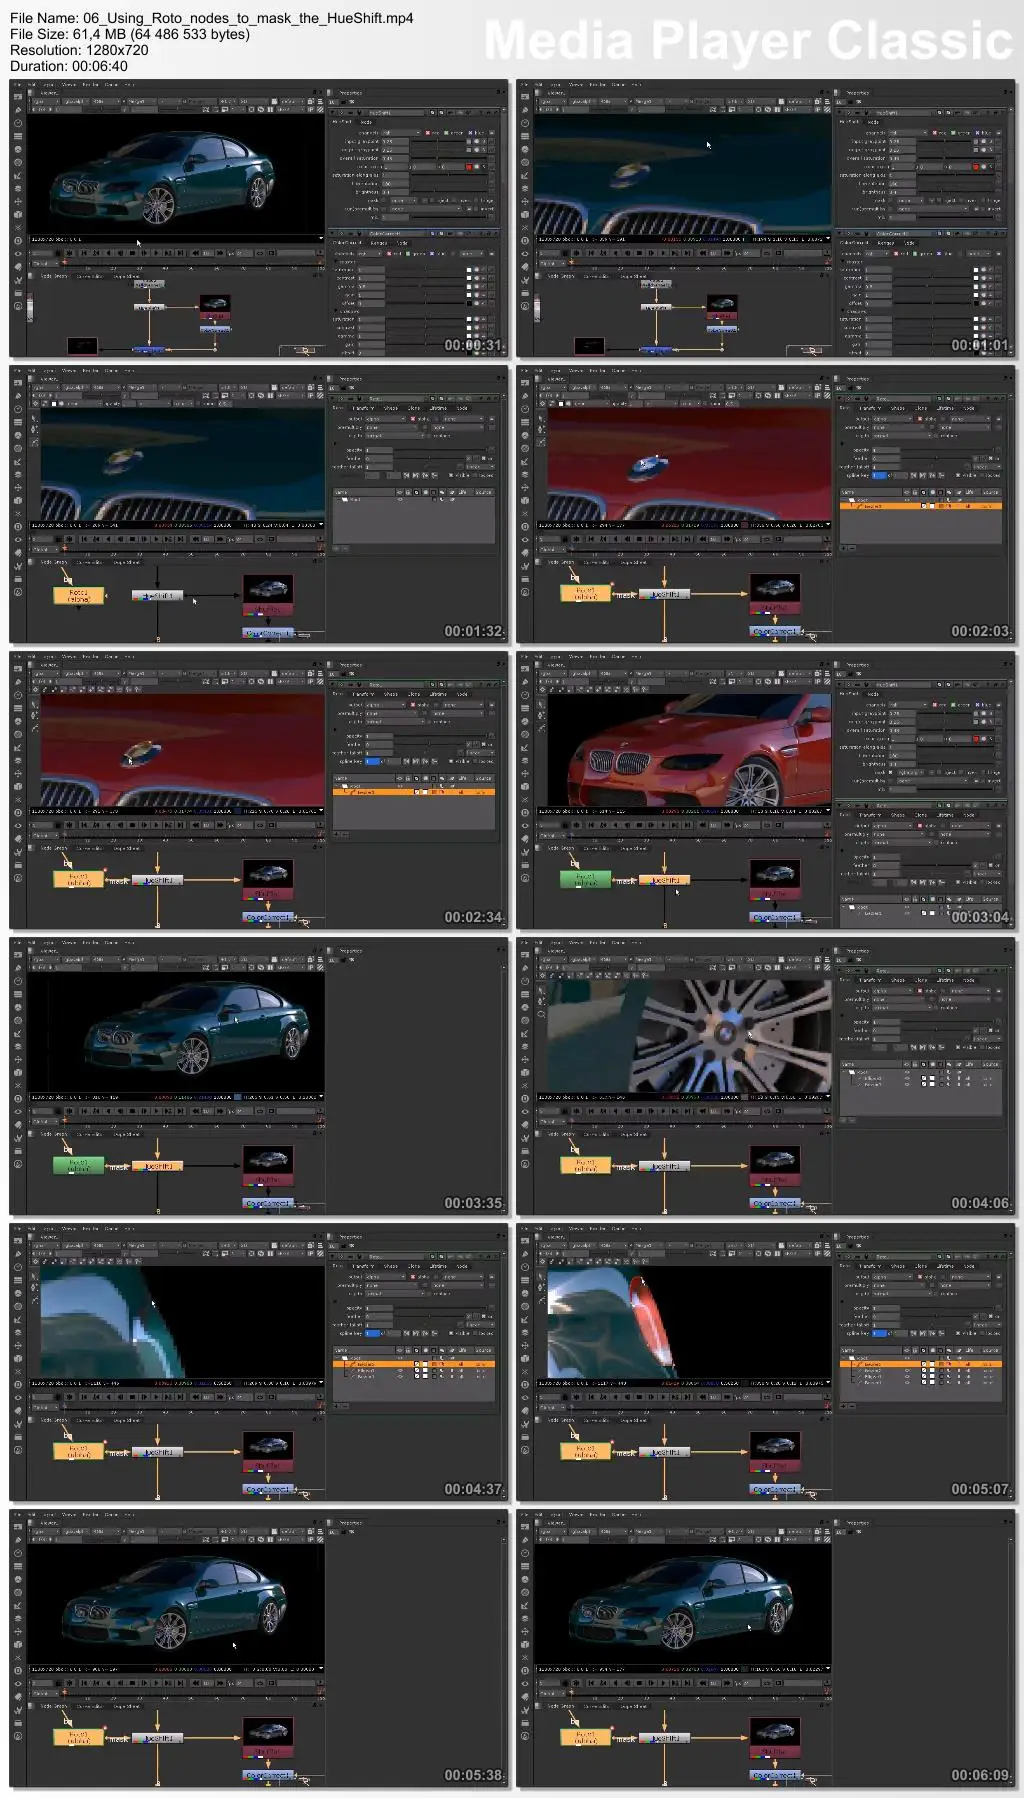Screen dimensions: 1024x1798
Task: Open the Node Graph tab in 00:00:31 frame
Action: click(54, 276)
